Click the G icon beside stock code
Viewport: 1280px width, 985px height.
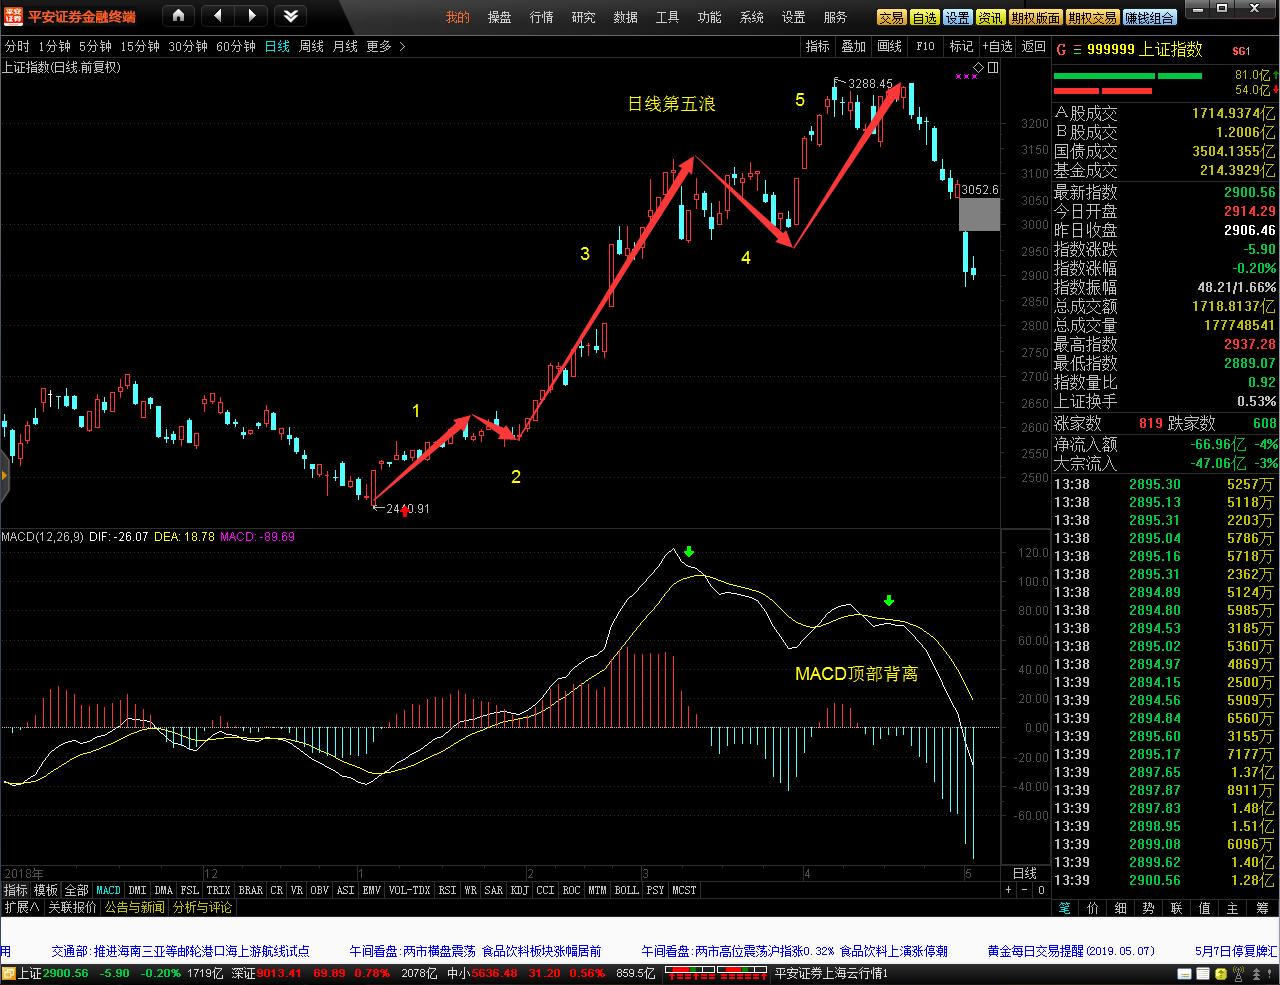[x=1061, y=50]
